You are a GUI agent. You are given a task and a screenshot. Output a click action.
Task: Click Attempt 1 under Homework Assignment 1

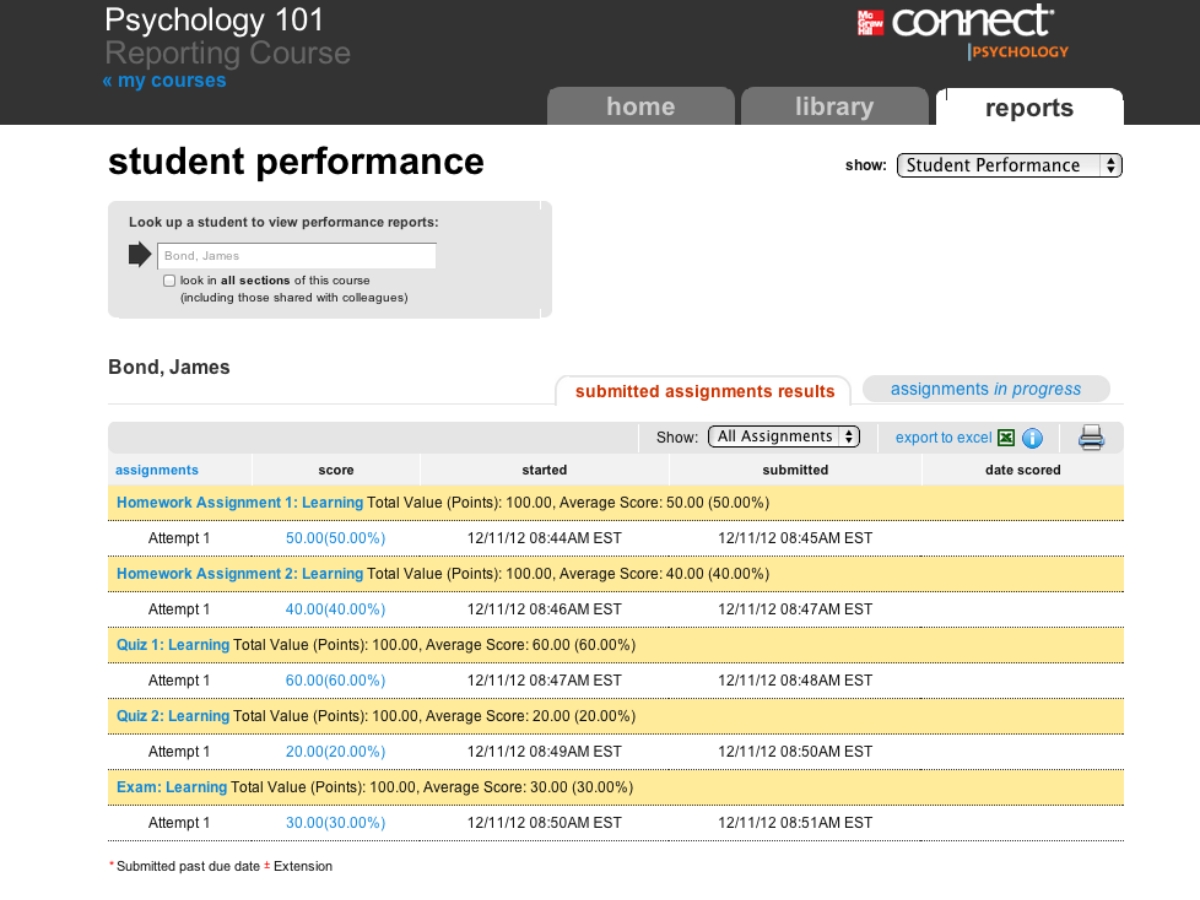coord(179,538)
